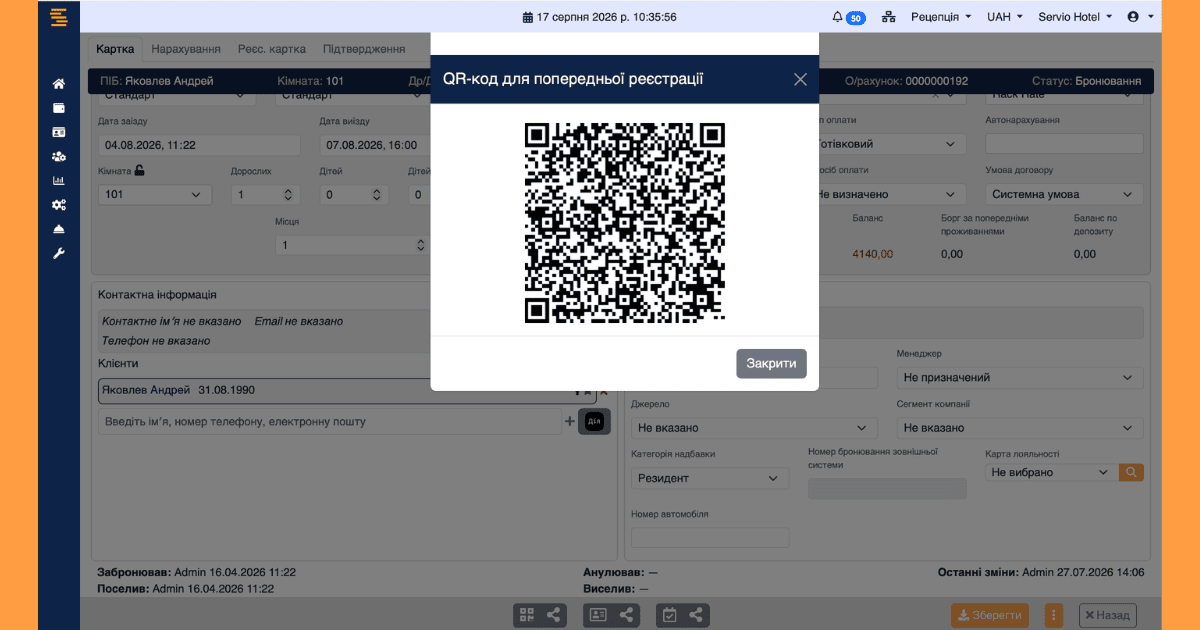
Task: Open the Системна умова dropdown
Action: pyautogui.click(x=1064, y=194)
